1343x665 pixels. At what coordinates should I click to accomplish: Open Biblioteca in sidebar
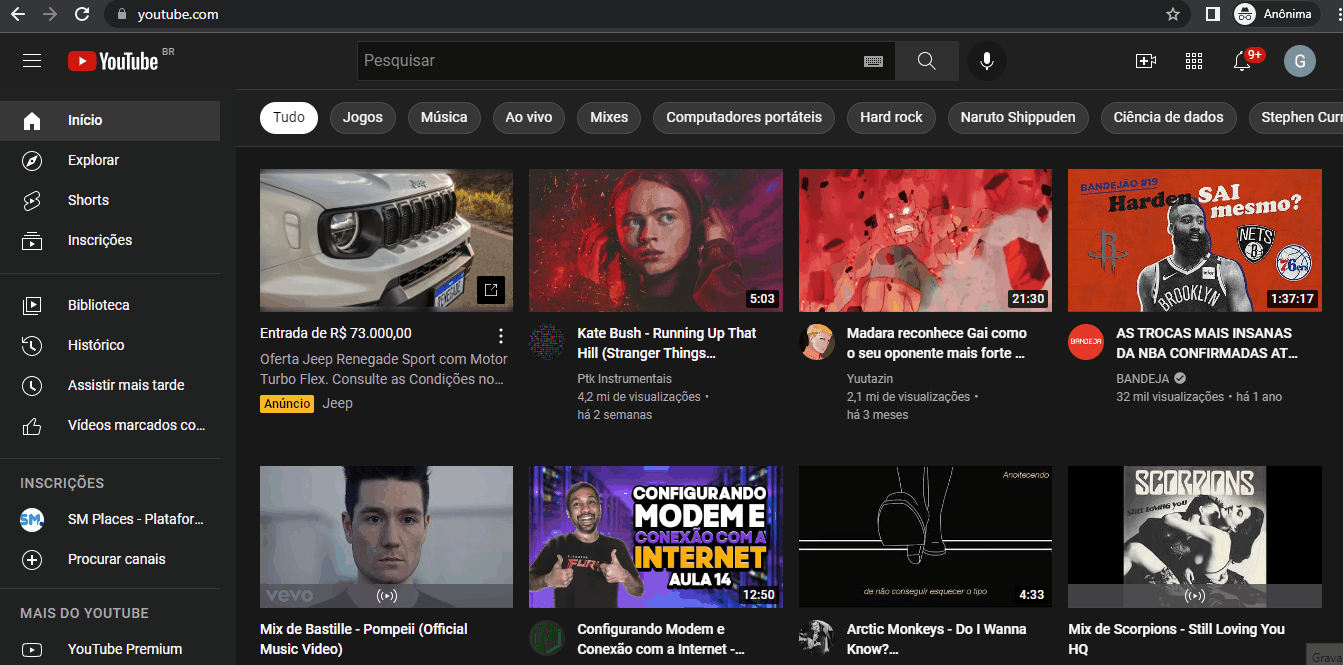(x=110, y=305)
